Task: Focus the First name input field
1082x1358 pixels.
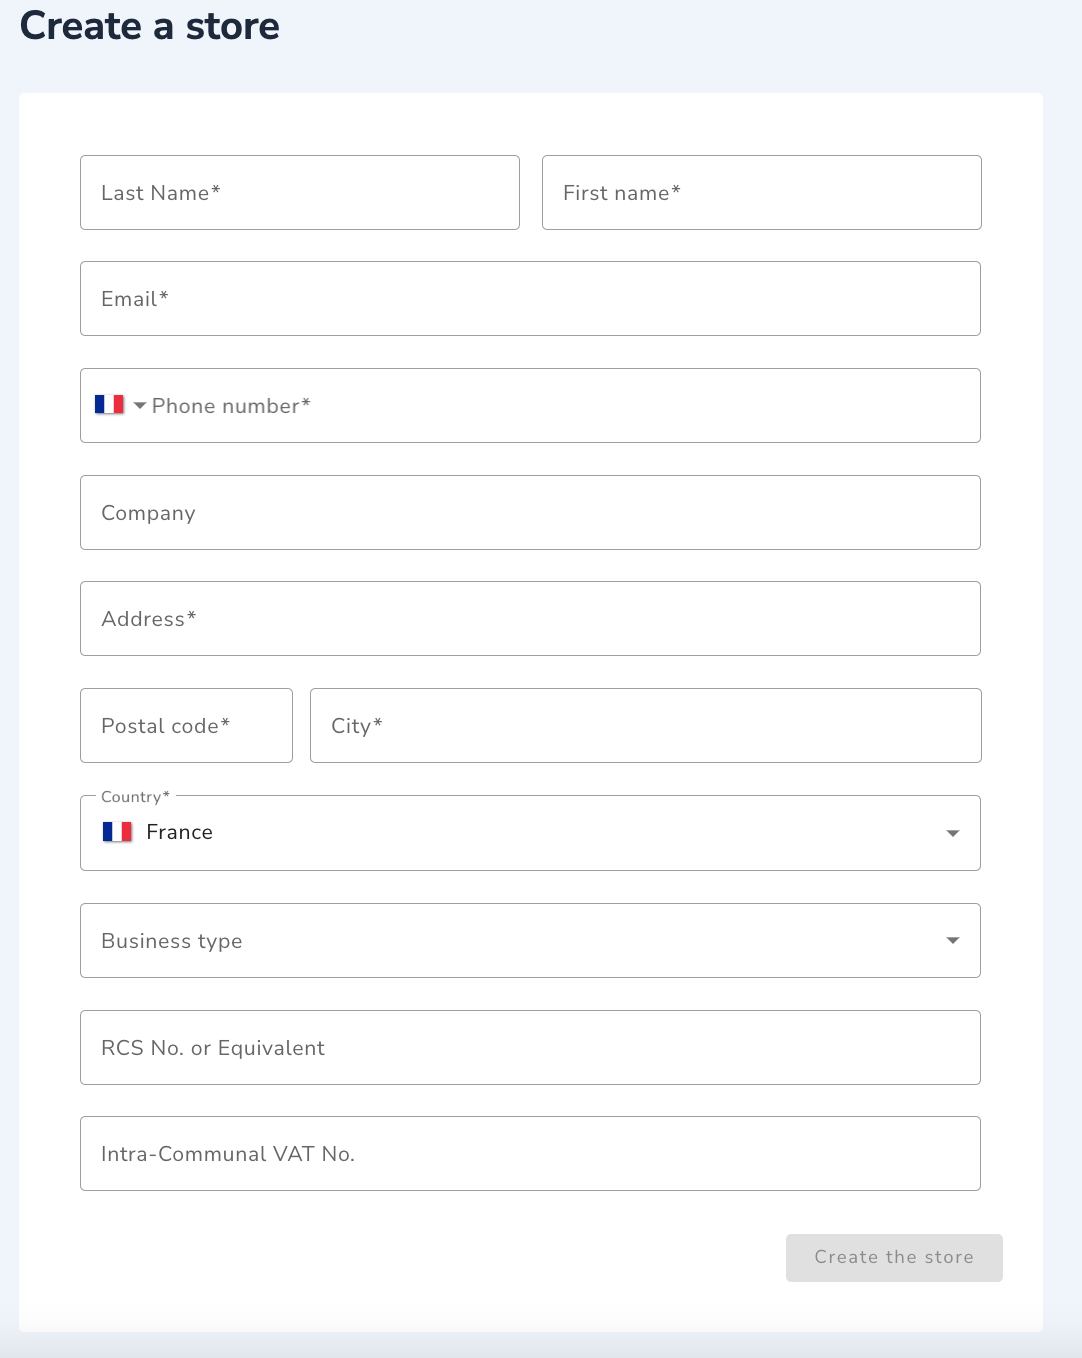Action: tap(762, 192)
